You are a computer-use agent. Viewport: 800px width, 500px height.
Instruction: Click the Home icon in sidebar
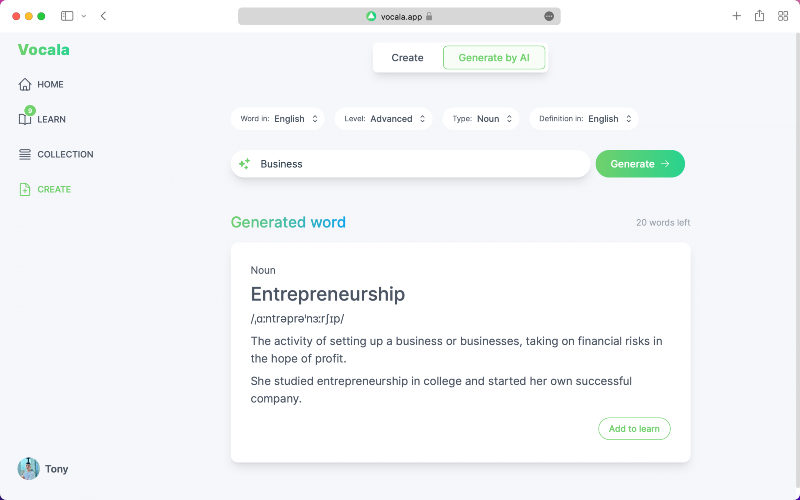pyautogui.click(x=25, y=85)
